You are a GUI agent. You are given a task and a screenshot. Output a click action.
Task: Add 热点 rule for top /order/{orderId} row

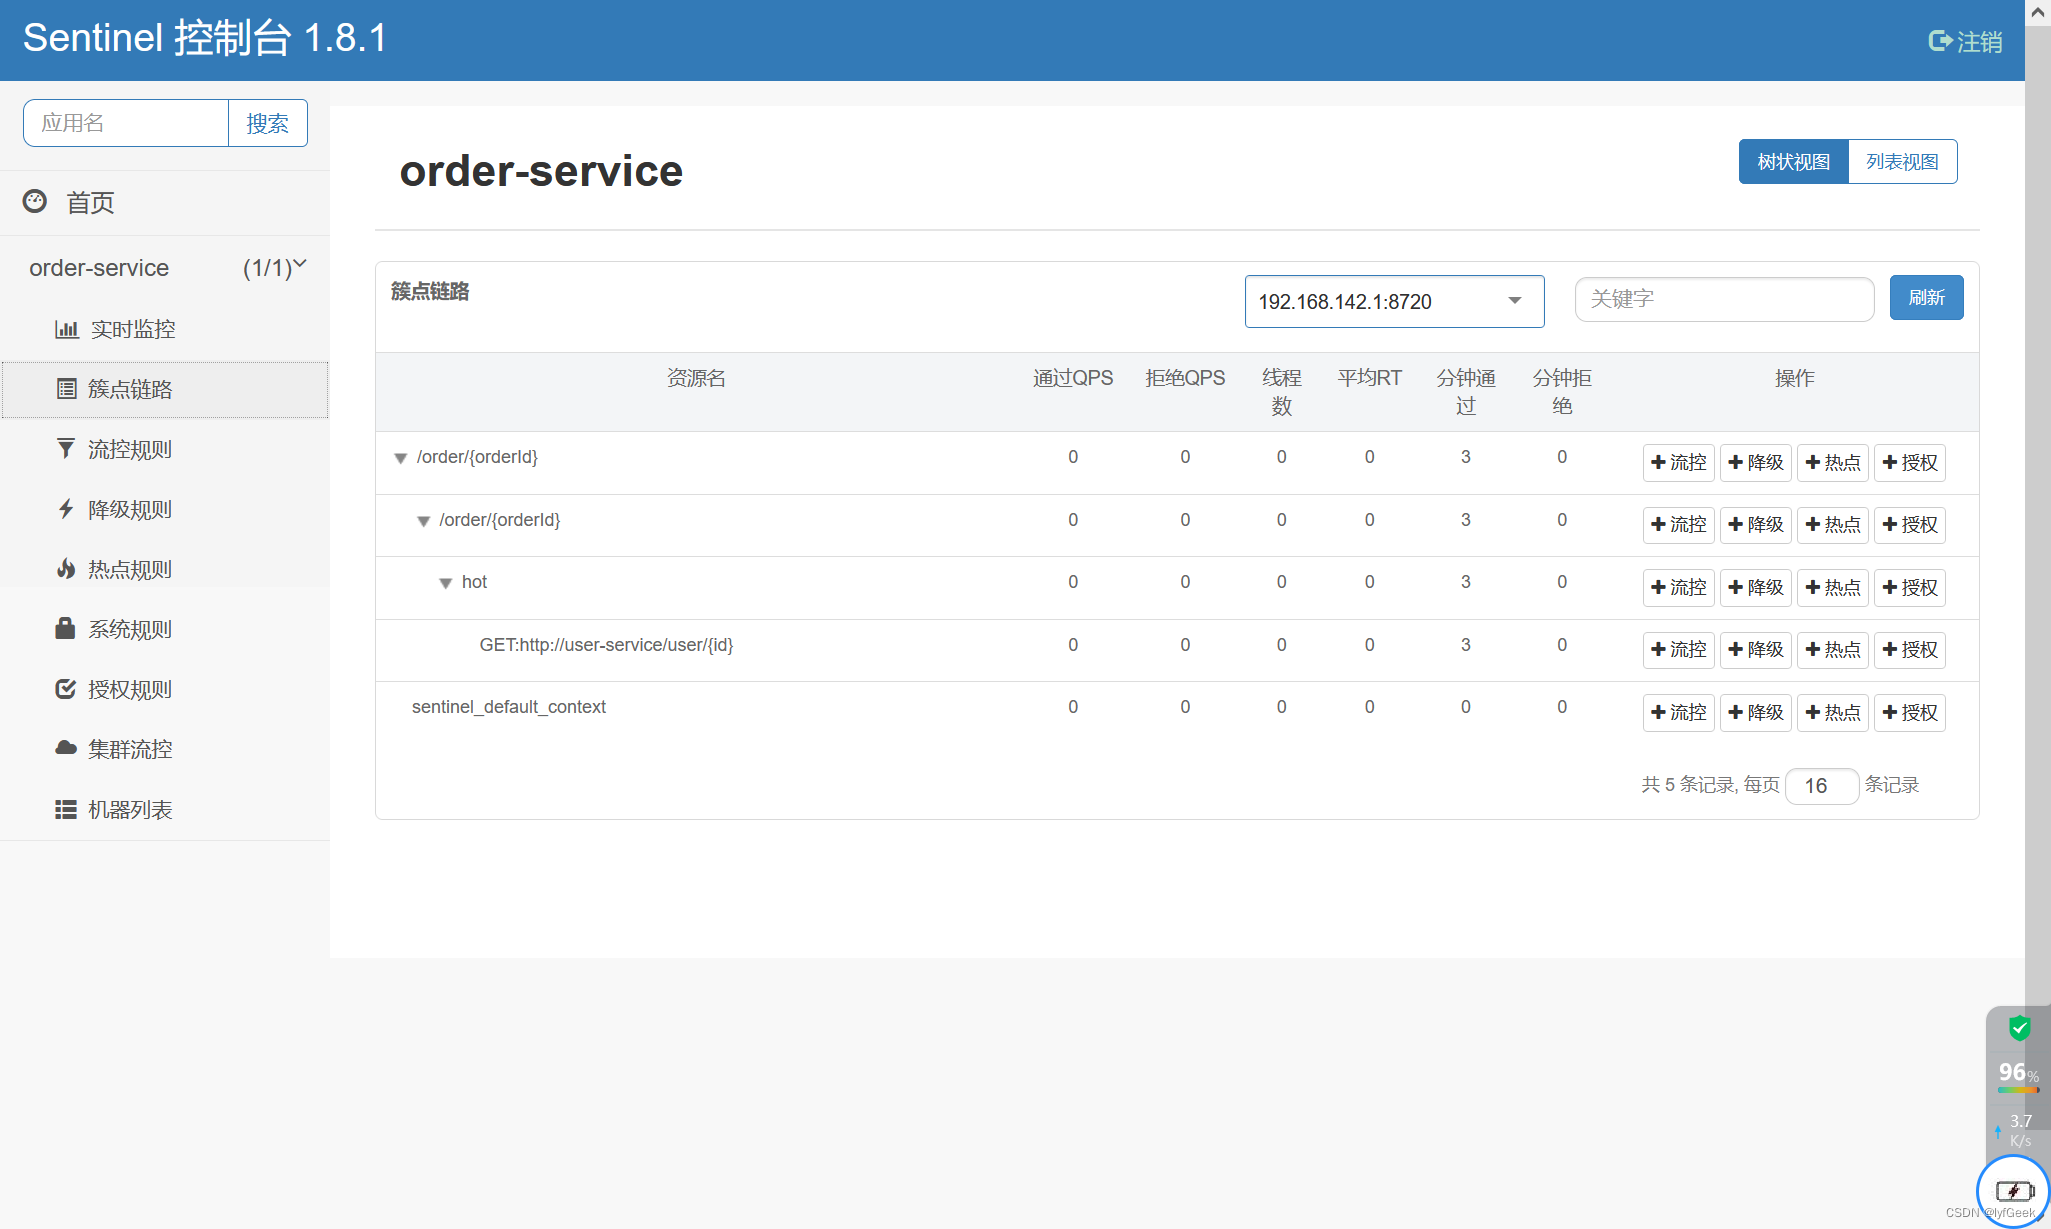(1832, 462)
